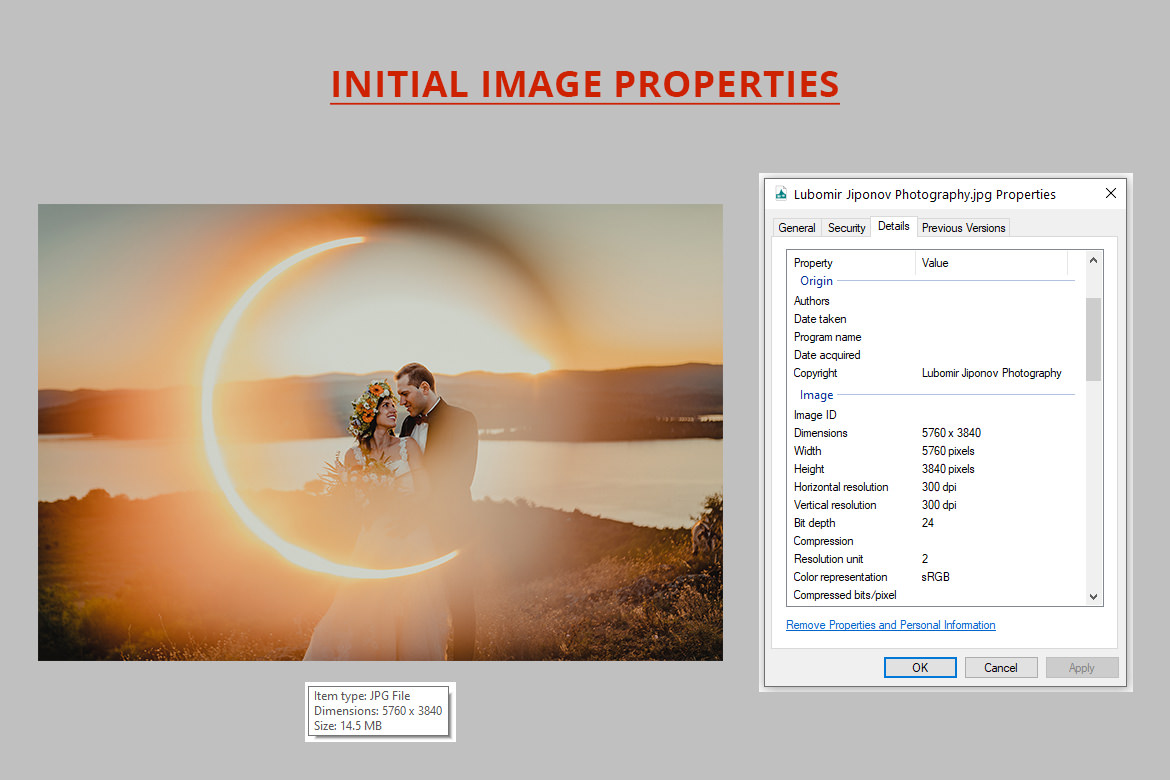The height and width of the screenshot is (780, 1170).
Task: Click the value 5760 x 3840 in the details list
Action: coord(951,433)
